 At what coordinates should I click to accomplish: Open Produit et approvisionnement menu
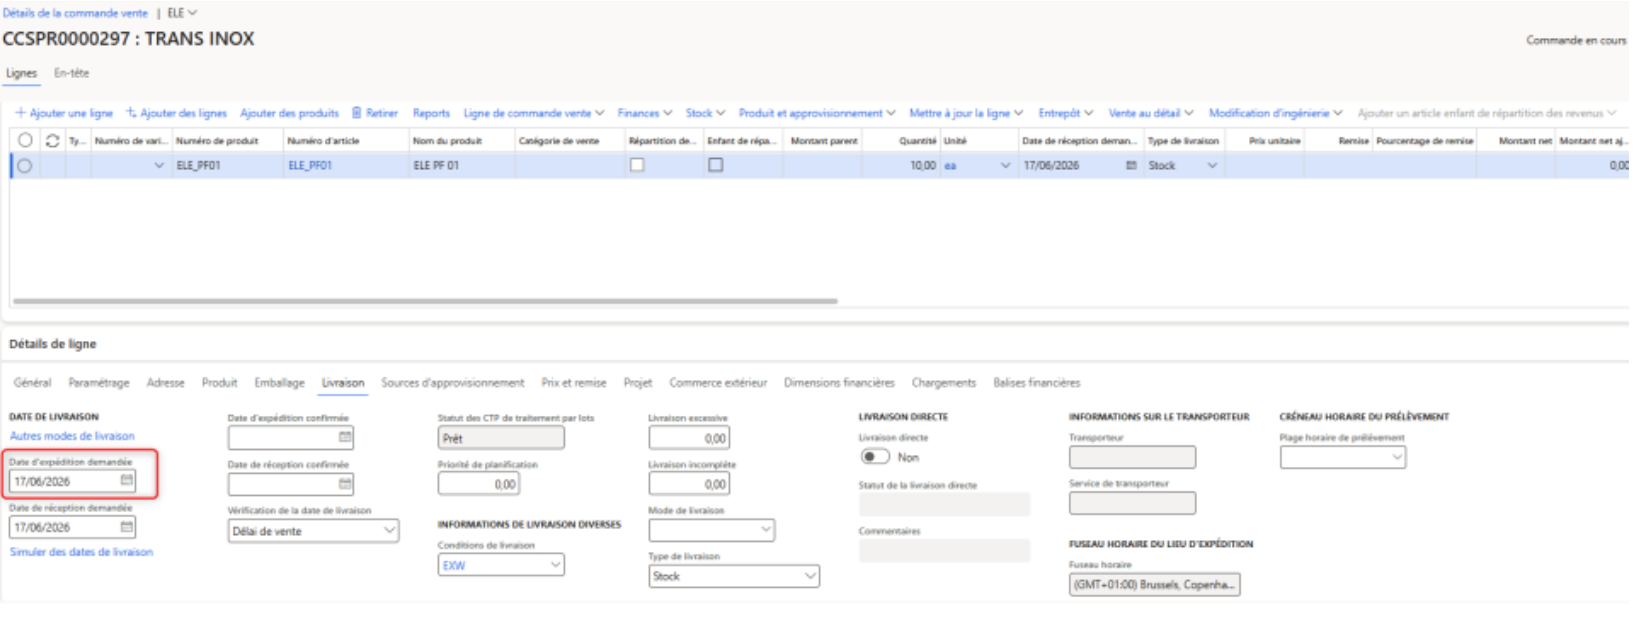(x=817, y=113)
